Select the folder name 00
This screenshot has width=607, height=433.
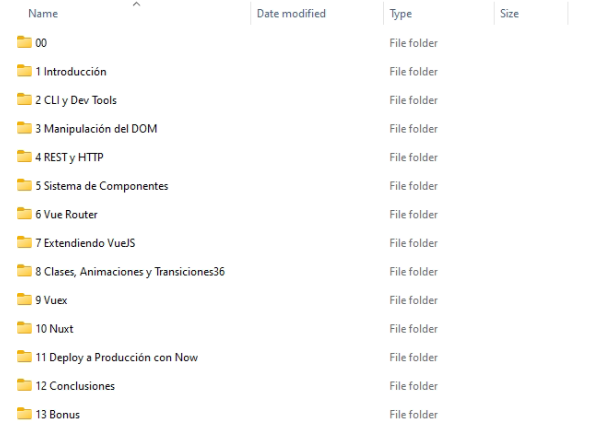point(41,43)
